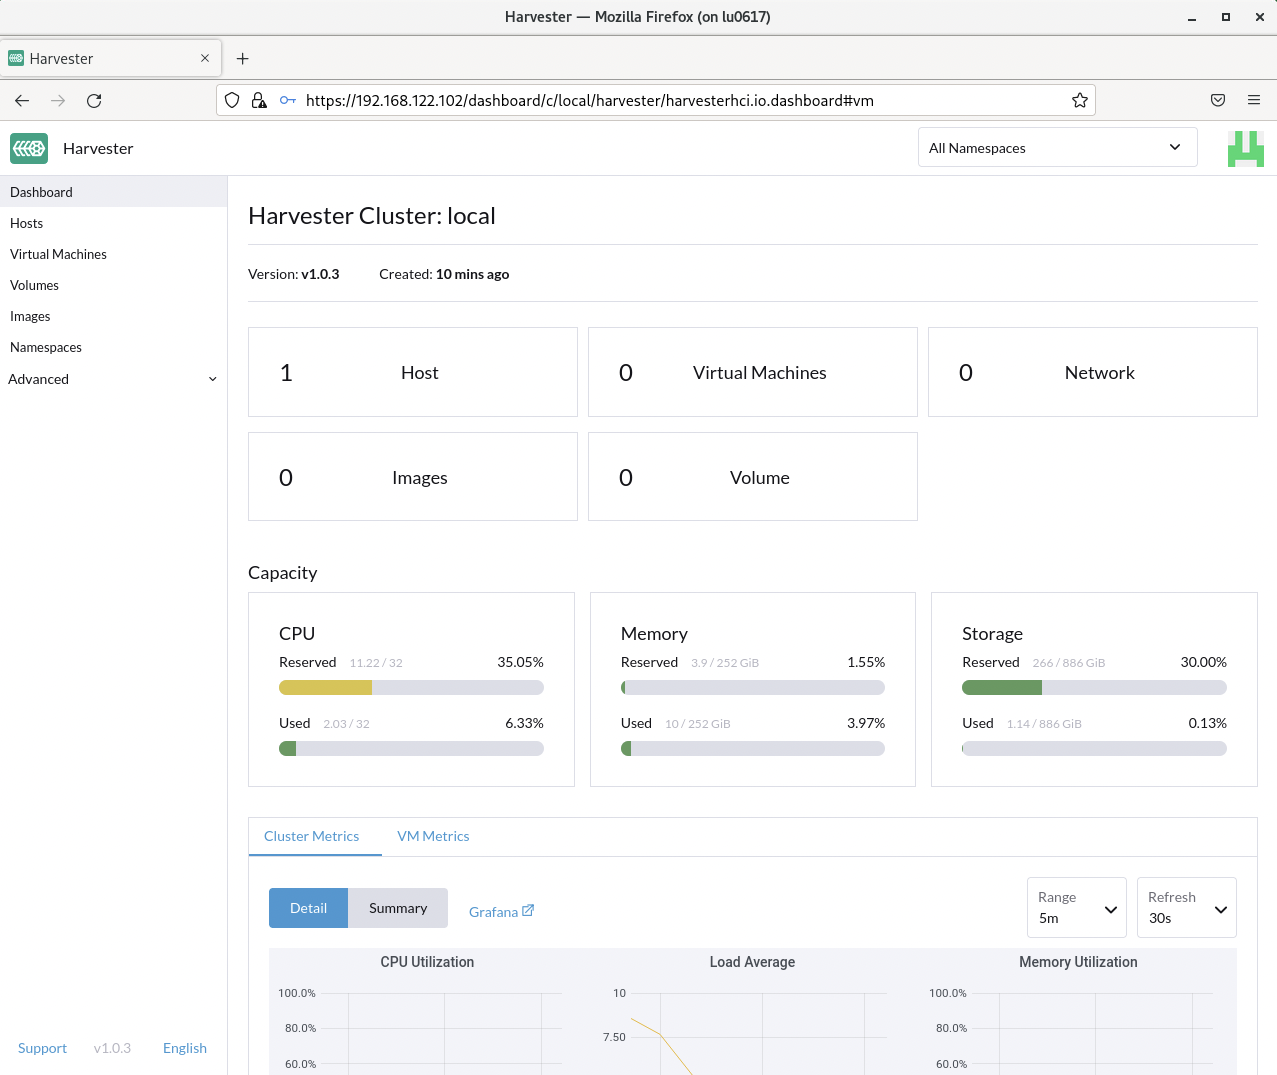The width and height of the screenshot is (1277, 1075).
Task: Expand the Advanced sidebar section
Action: tap(113, 379)
